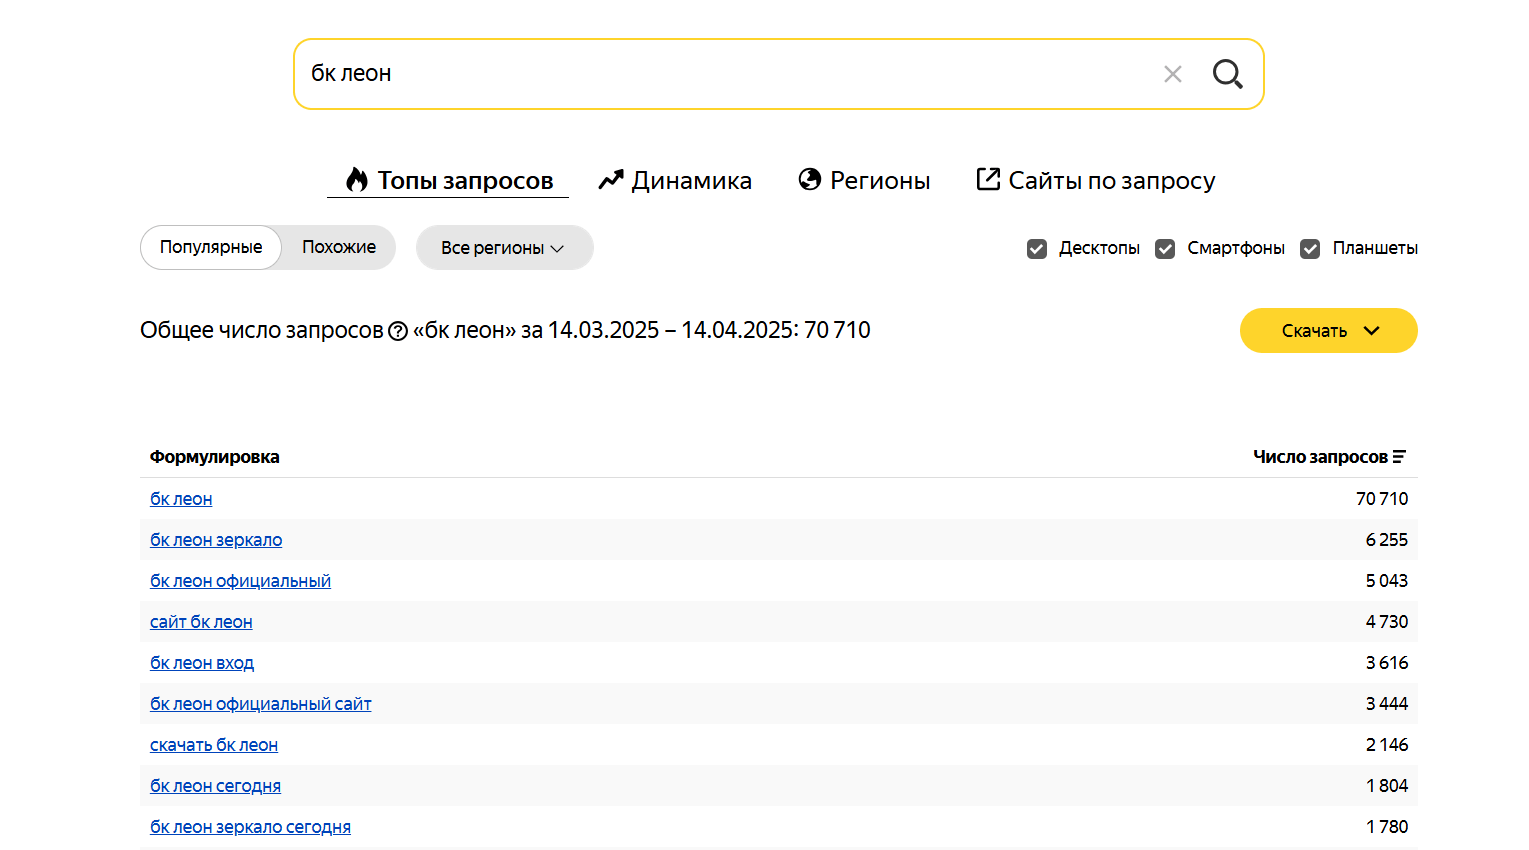The width and height of the screenshot is (1529, 850).
Task: Toggle the Смартфоны checkbox
Action: point(1165,248)
